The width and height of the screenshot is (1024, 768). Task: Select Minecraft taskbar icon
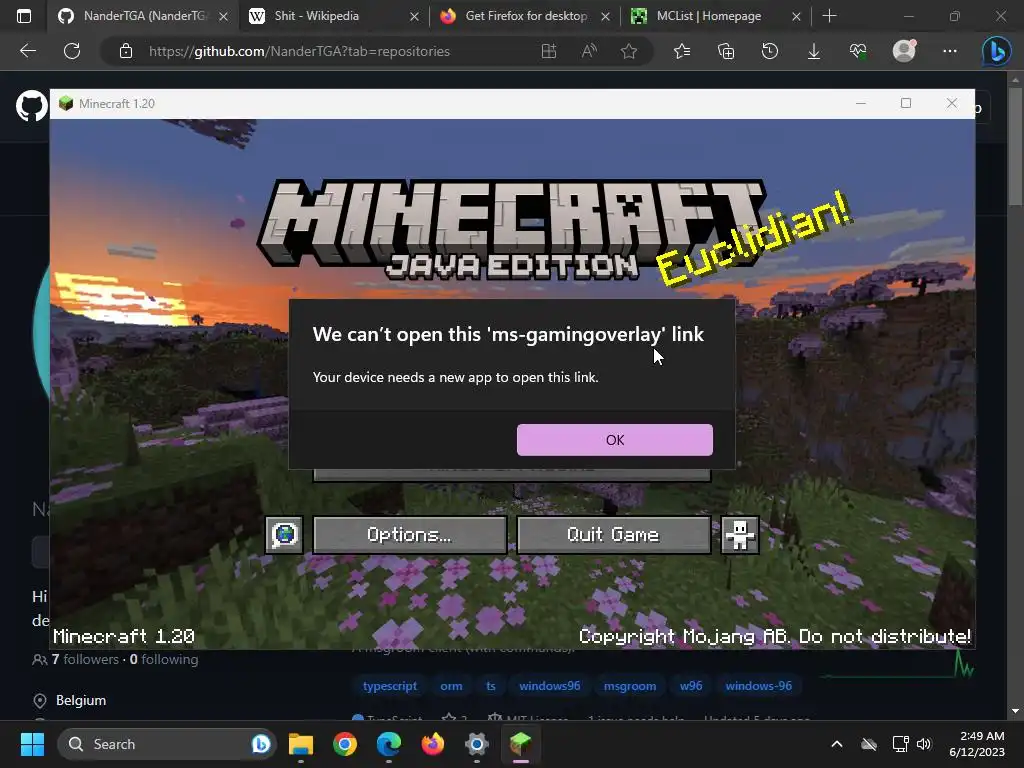(x=520, y=744)
